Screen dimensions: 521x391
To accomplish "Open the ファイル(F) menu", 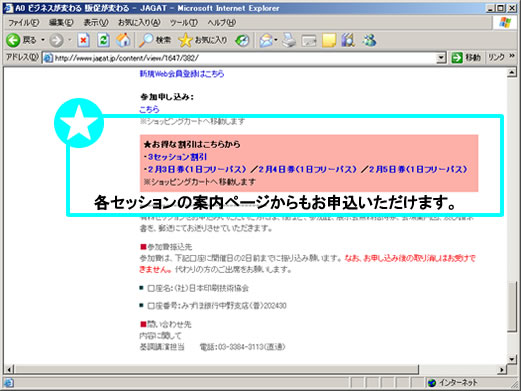I will coord(23,23).
